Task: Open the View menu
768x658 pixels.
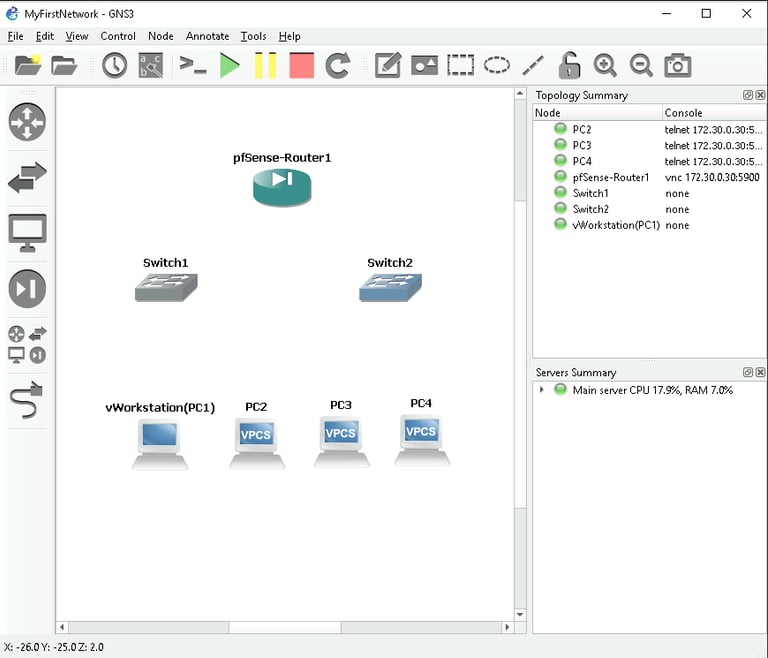Action: pos(77,36)
